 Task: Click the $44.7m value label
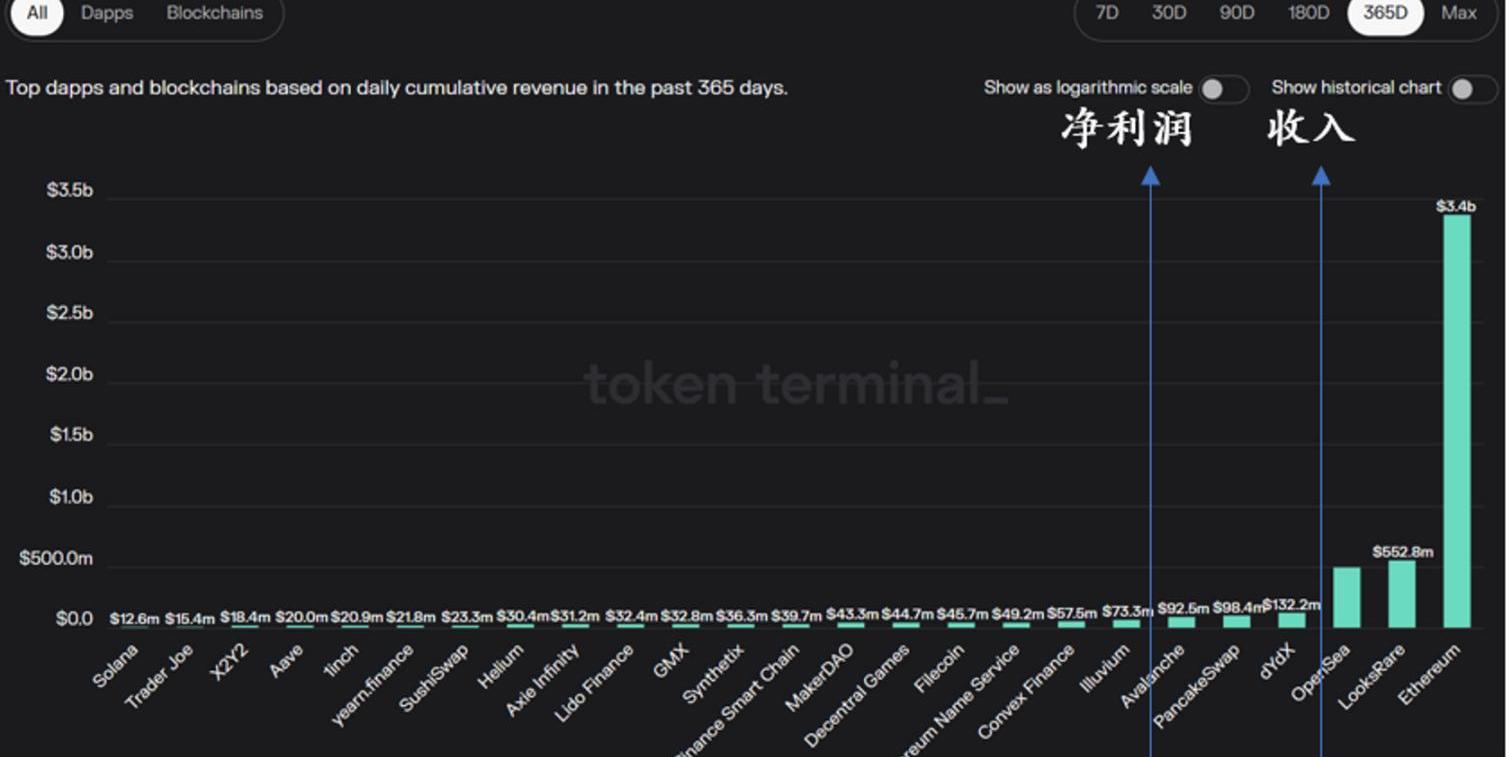(x=907, y=614)
